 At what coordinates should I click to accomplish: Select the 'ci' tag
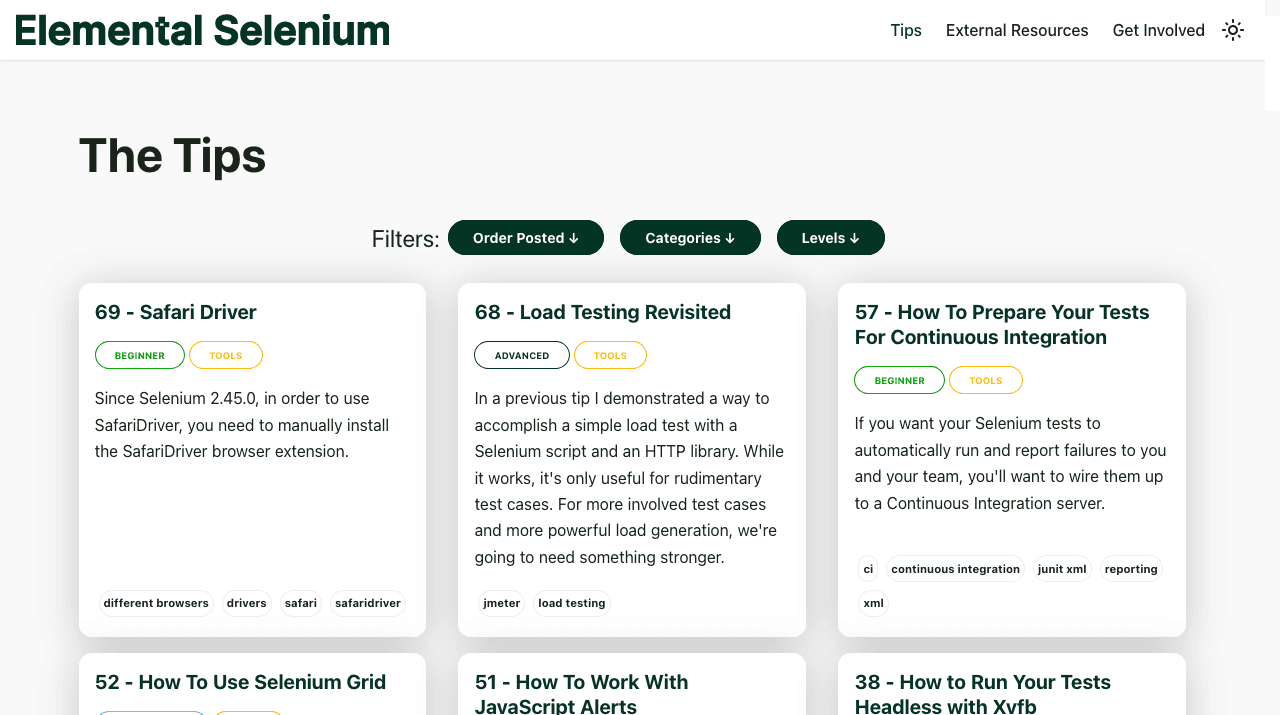[x=868, y=569]
